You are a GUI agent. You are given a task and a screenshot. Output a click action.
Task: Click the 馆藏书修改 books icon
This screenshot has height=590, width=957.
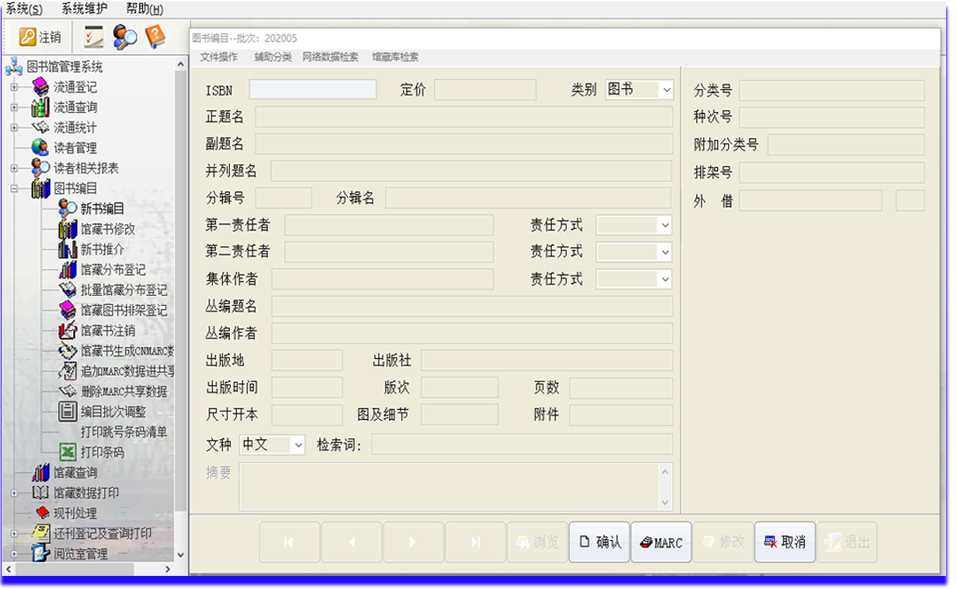[x=67, y=229]
